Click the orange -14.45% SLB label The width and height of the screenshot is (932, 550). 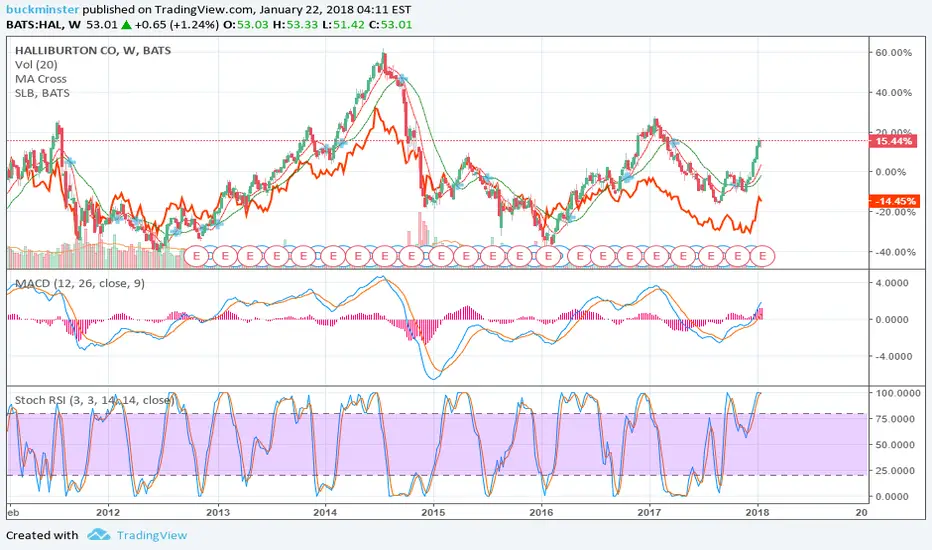[895, 201]
